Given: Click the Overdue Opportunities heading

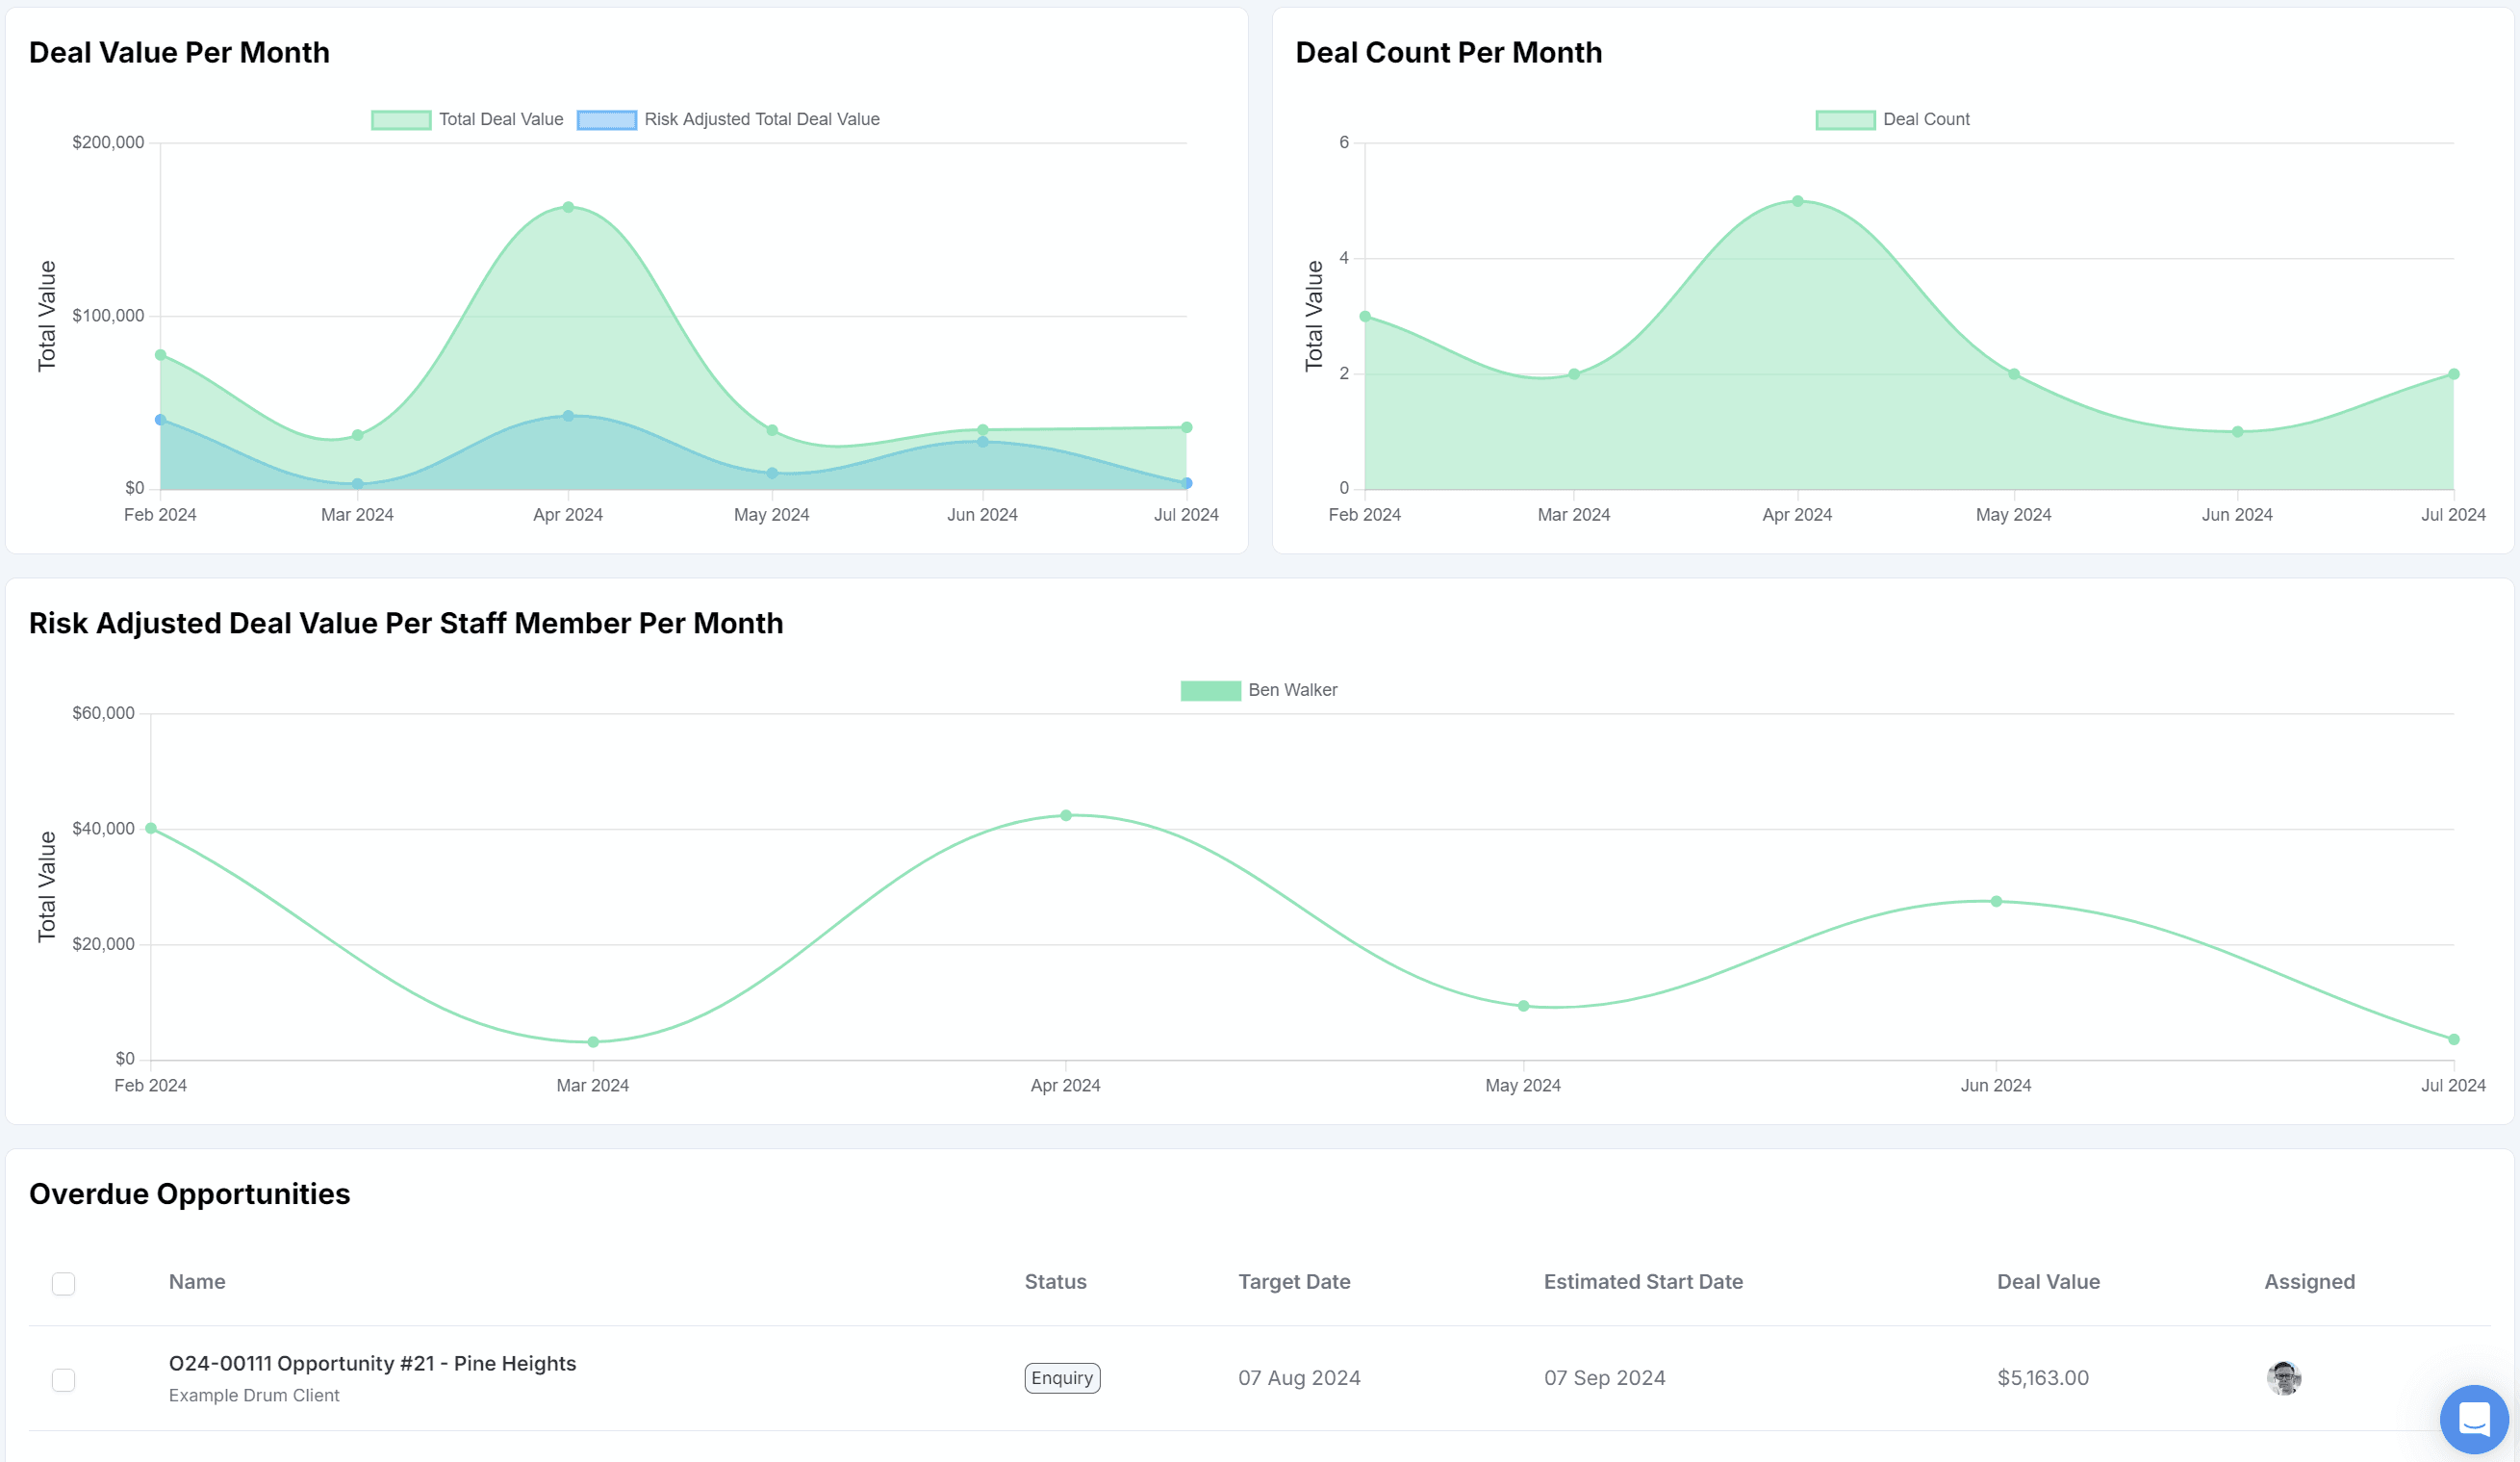Looking at the screenshot, I should click(x=189, y=1194).
